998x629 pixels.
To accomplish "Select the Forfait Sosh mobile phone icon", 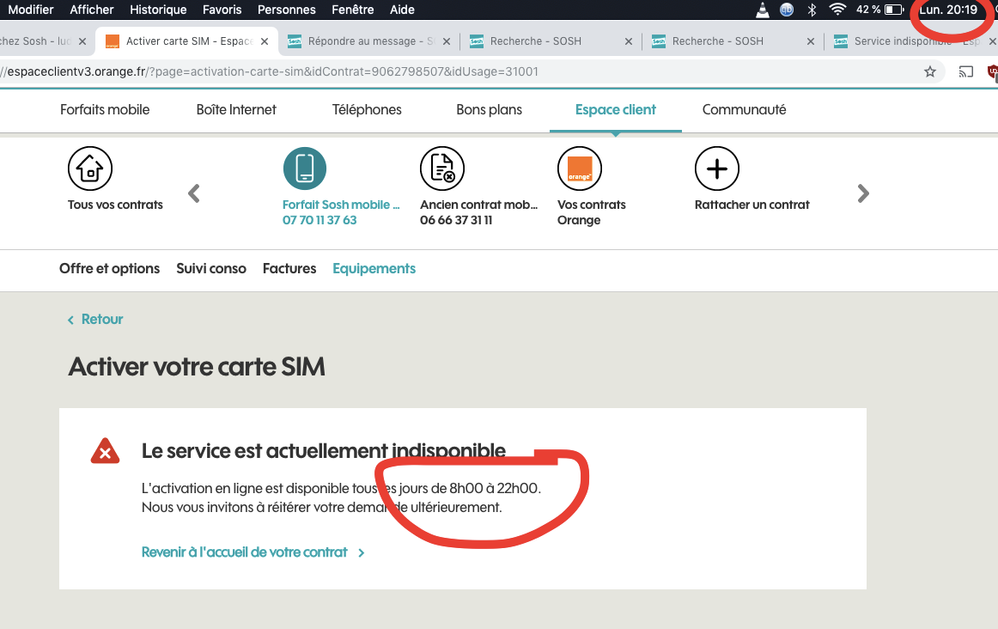I will click(x=305, y=168).
